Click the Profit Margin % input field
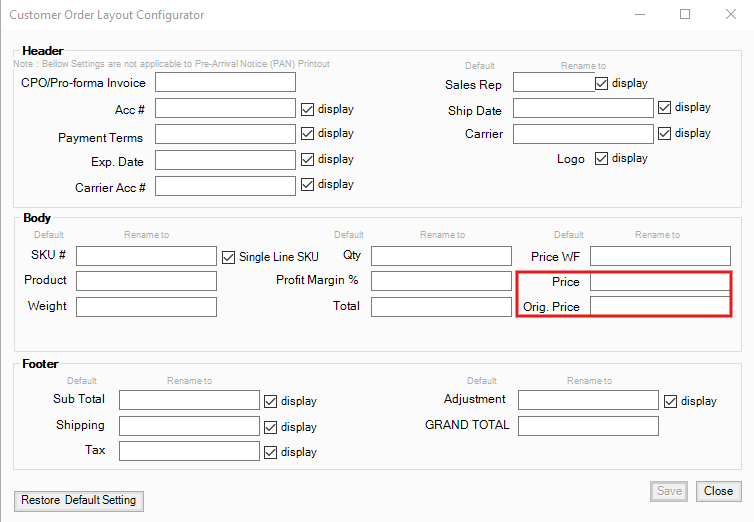Screen dimensions: 754x522 tap(441, 281)
